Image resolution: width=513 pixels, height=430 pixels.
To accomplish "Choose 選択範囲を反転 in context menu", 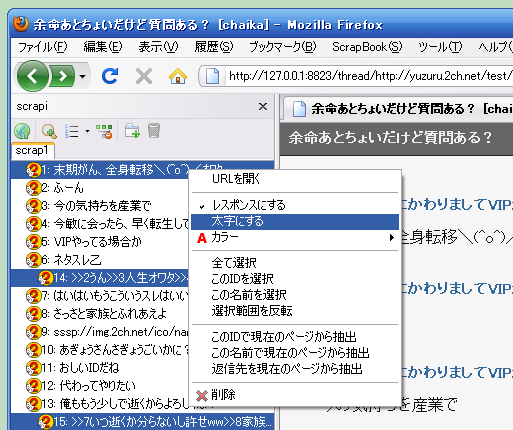I will pyautogui.click(x=295, y=311).
